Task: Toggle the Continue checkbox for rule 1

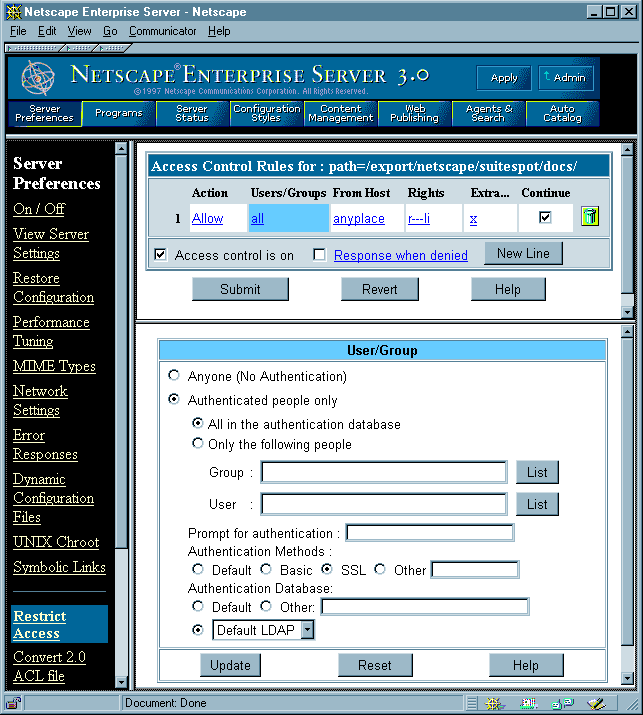Action: click(x=545, y=217)
